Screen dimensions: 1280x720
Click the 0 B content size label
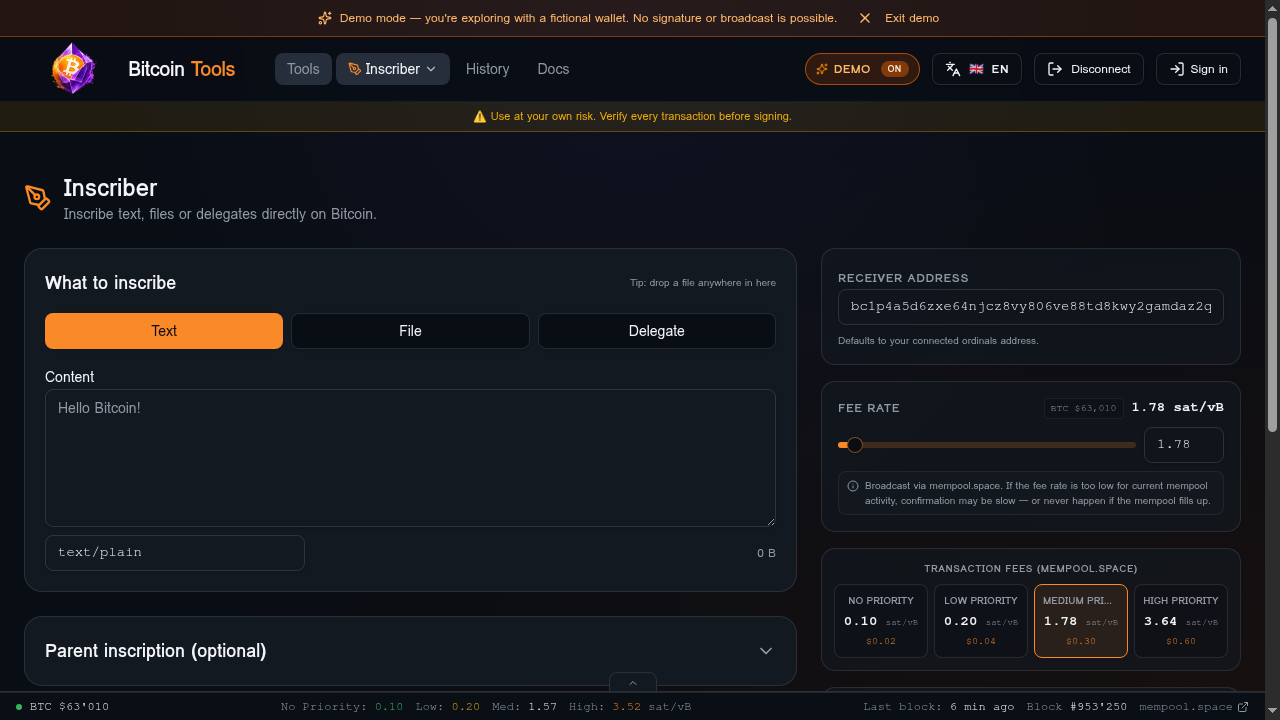pos(766,553)
